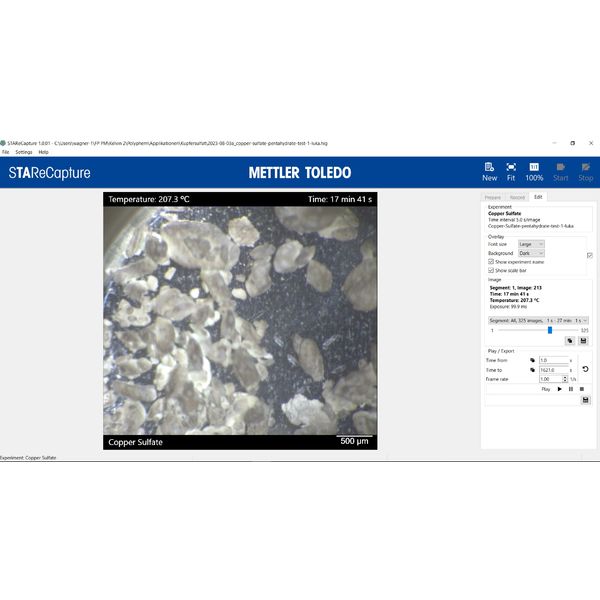Click the 'Segment: 1, Image: 213' info text

coord(516,288)
